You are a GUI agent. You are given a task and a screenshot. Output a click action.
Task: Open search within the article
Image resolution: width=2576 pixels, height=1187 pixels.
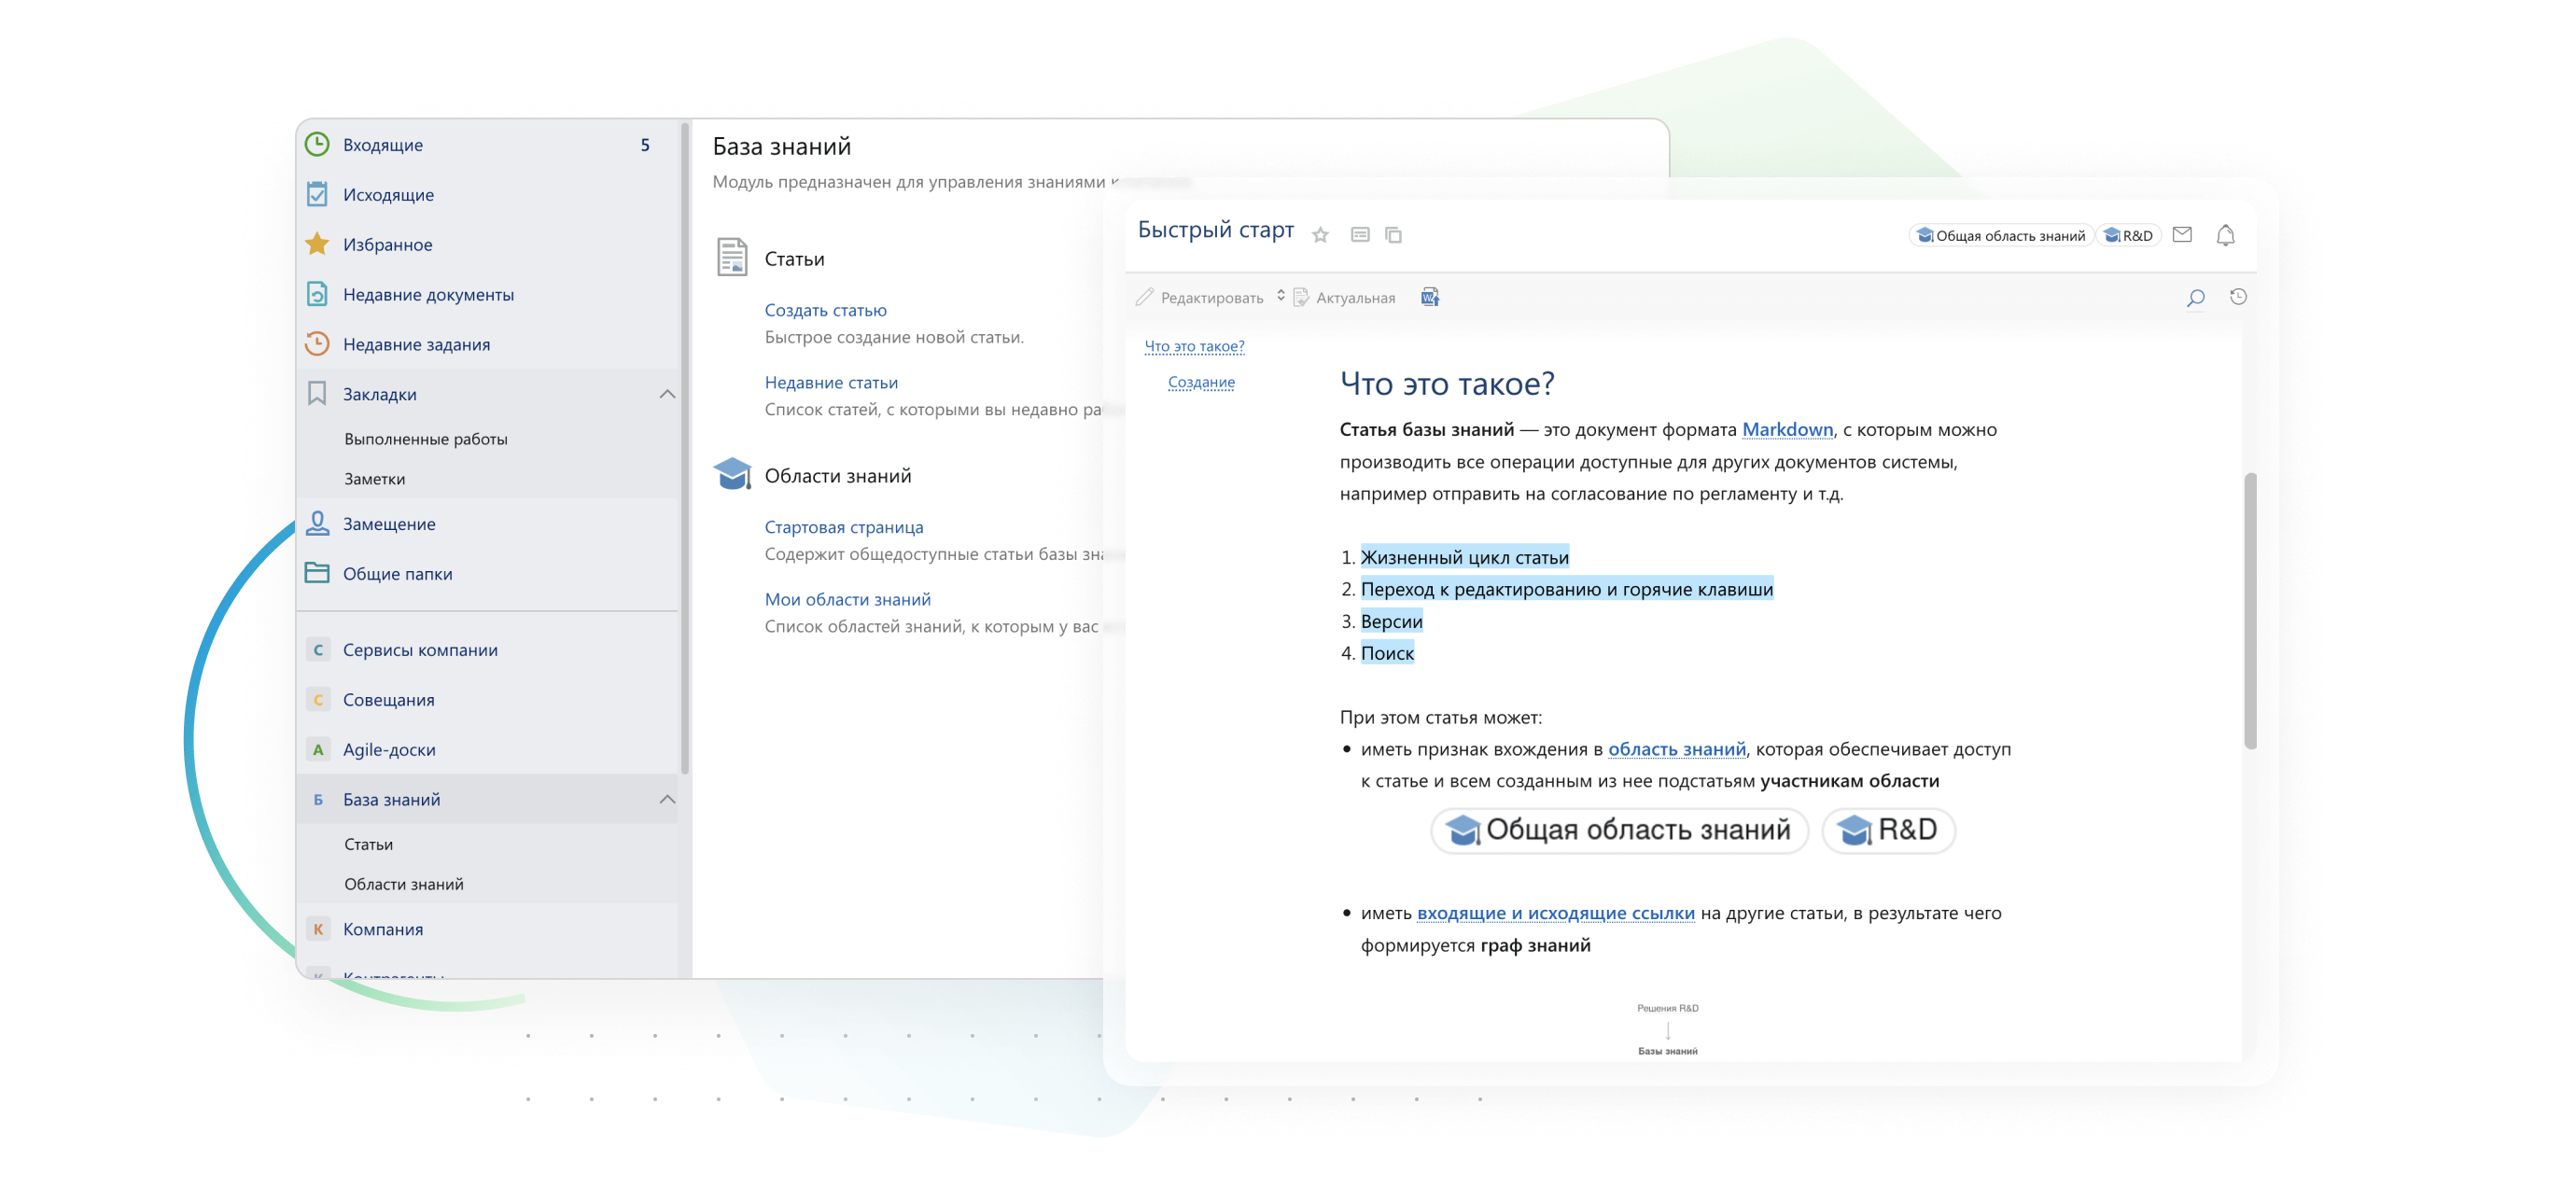[2195, 297]
